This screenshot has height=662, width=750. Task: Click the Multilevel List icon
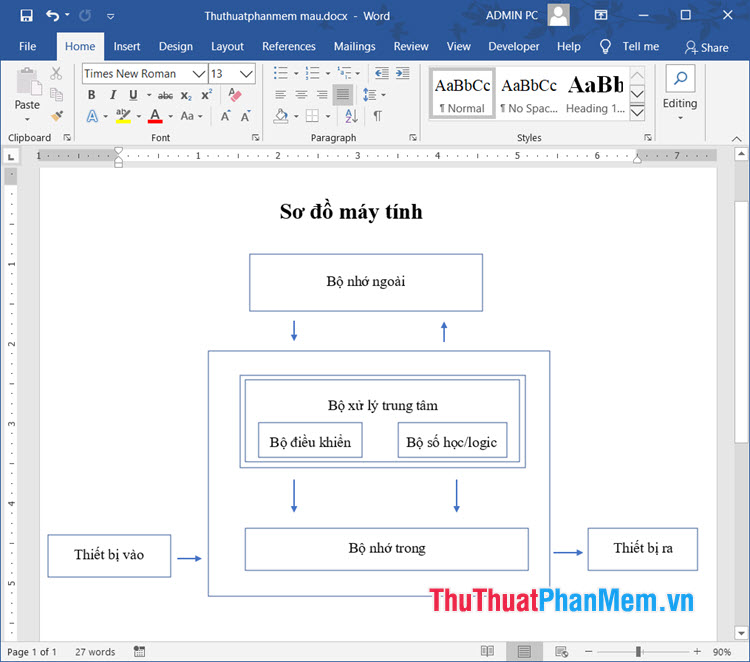tap(344, 73)
